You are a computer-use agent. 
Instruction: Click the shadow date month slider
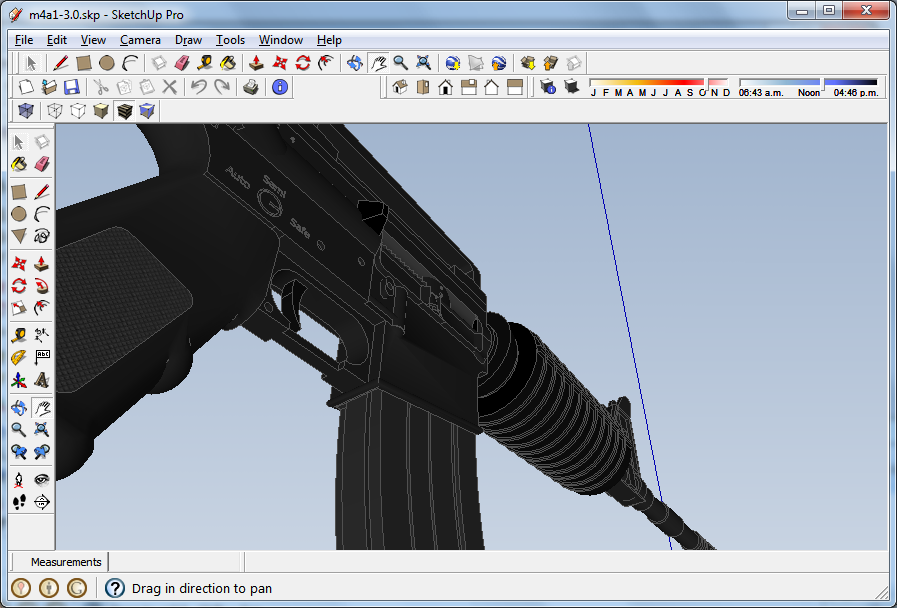(x=659, y=82)
